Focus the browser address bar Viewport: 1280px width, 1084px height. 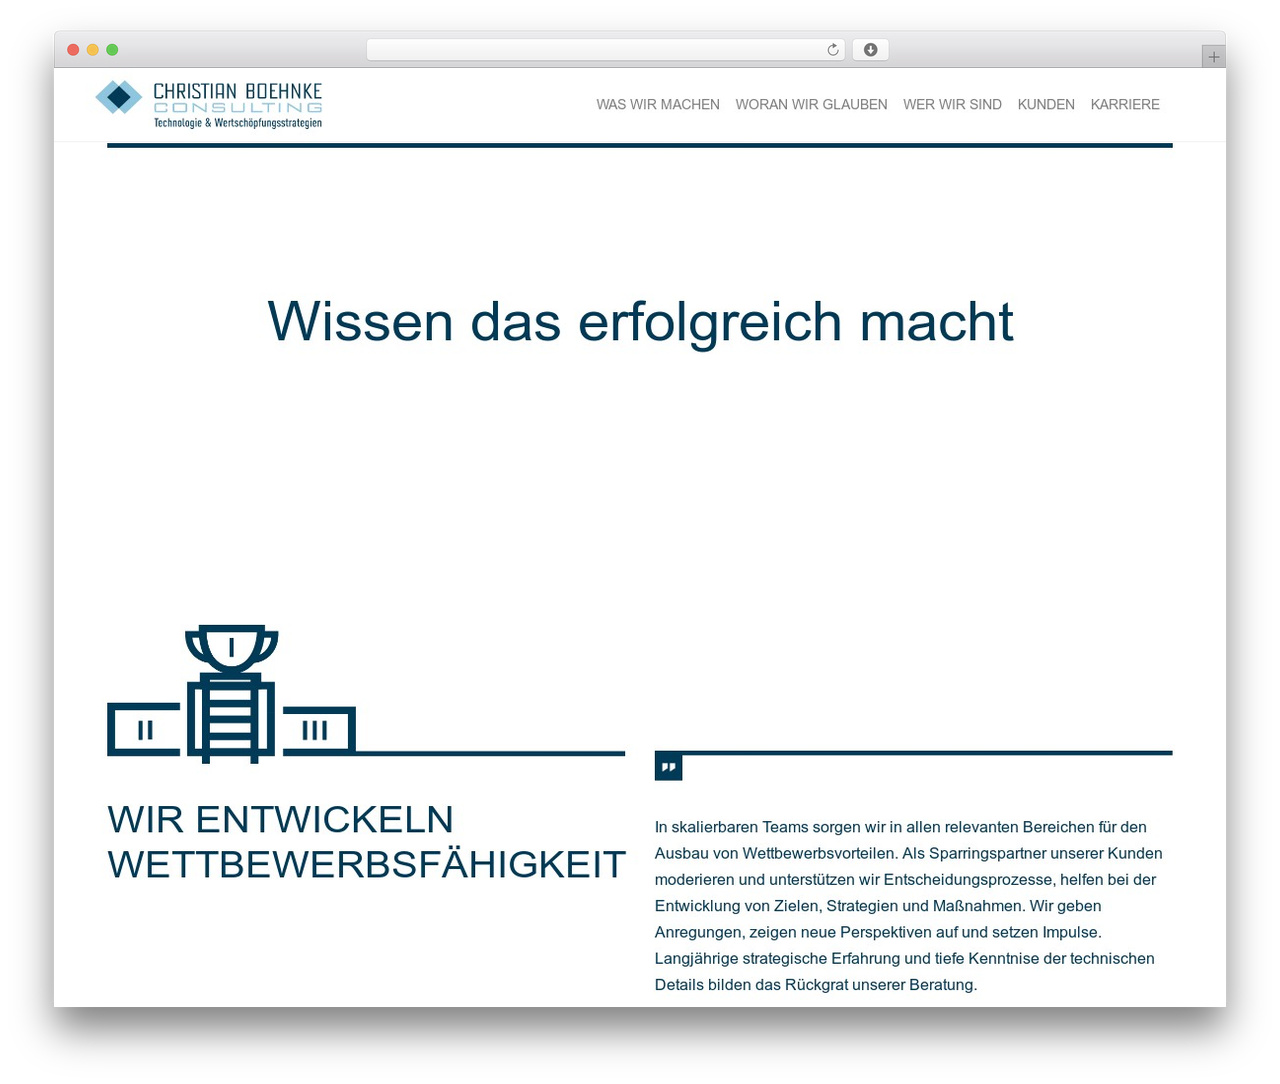click(x=606, y=50)
